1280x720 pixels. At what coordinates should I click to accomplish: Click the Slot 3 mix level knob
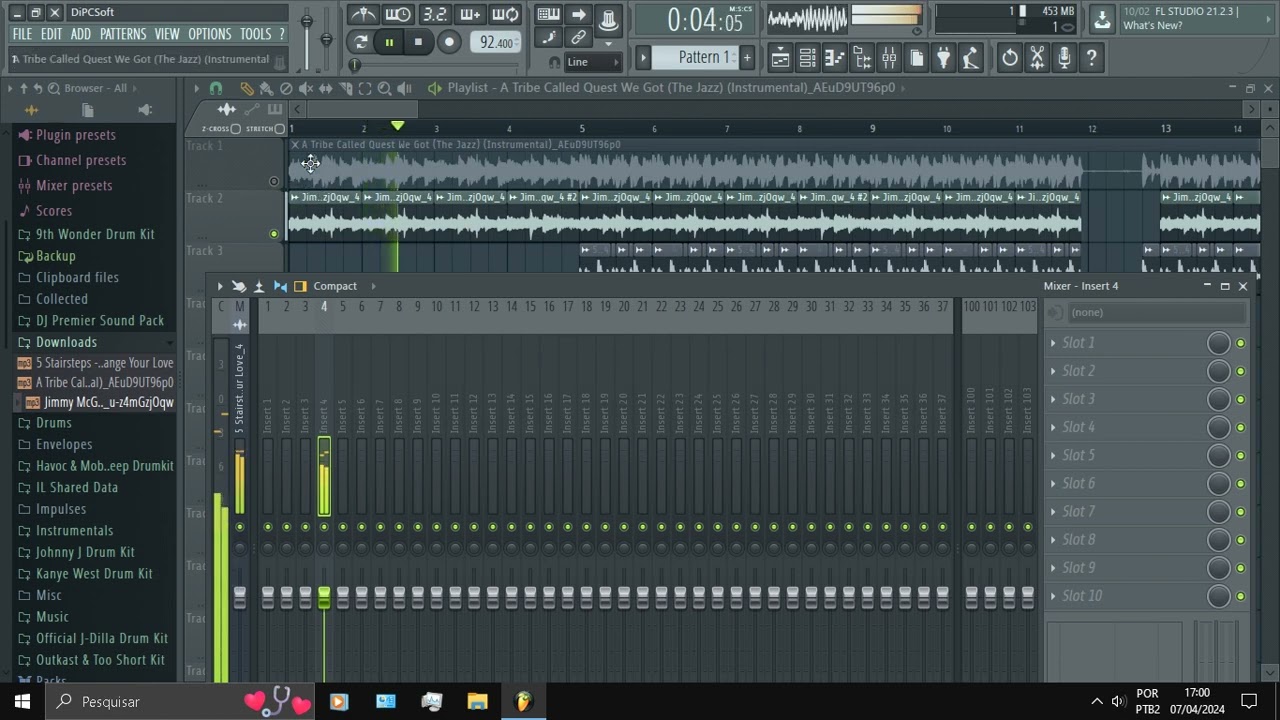click(x=1218, y=399)
